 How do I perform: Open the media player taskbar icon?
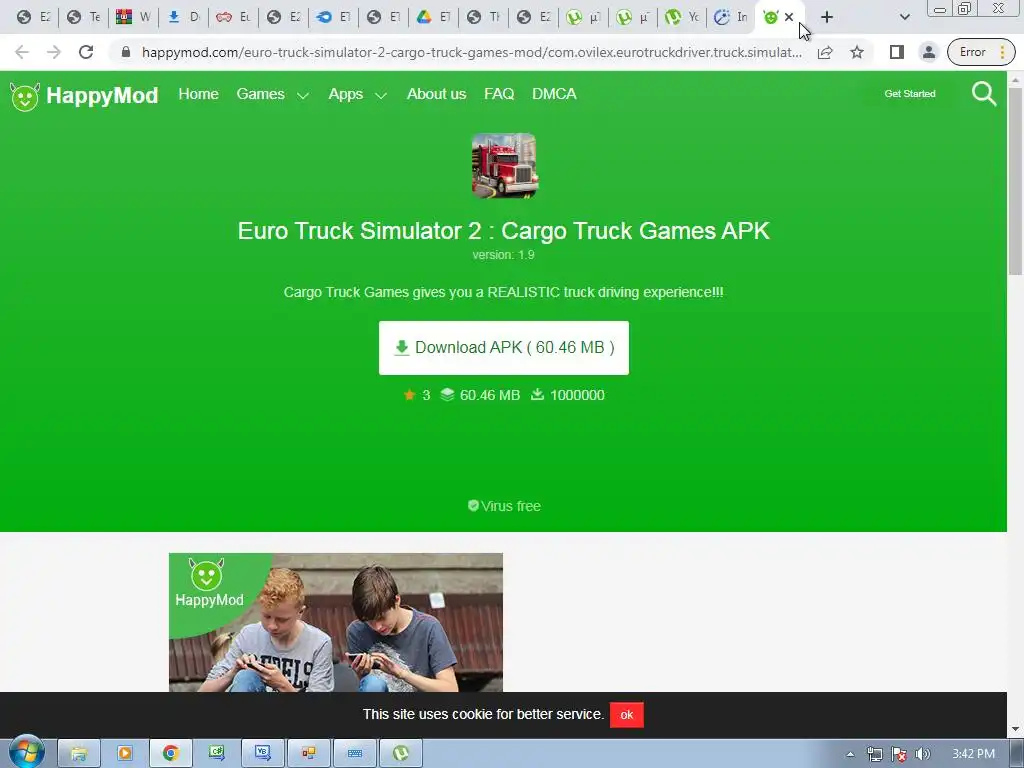[125, 754]
